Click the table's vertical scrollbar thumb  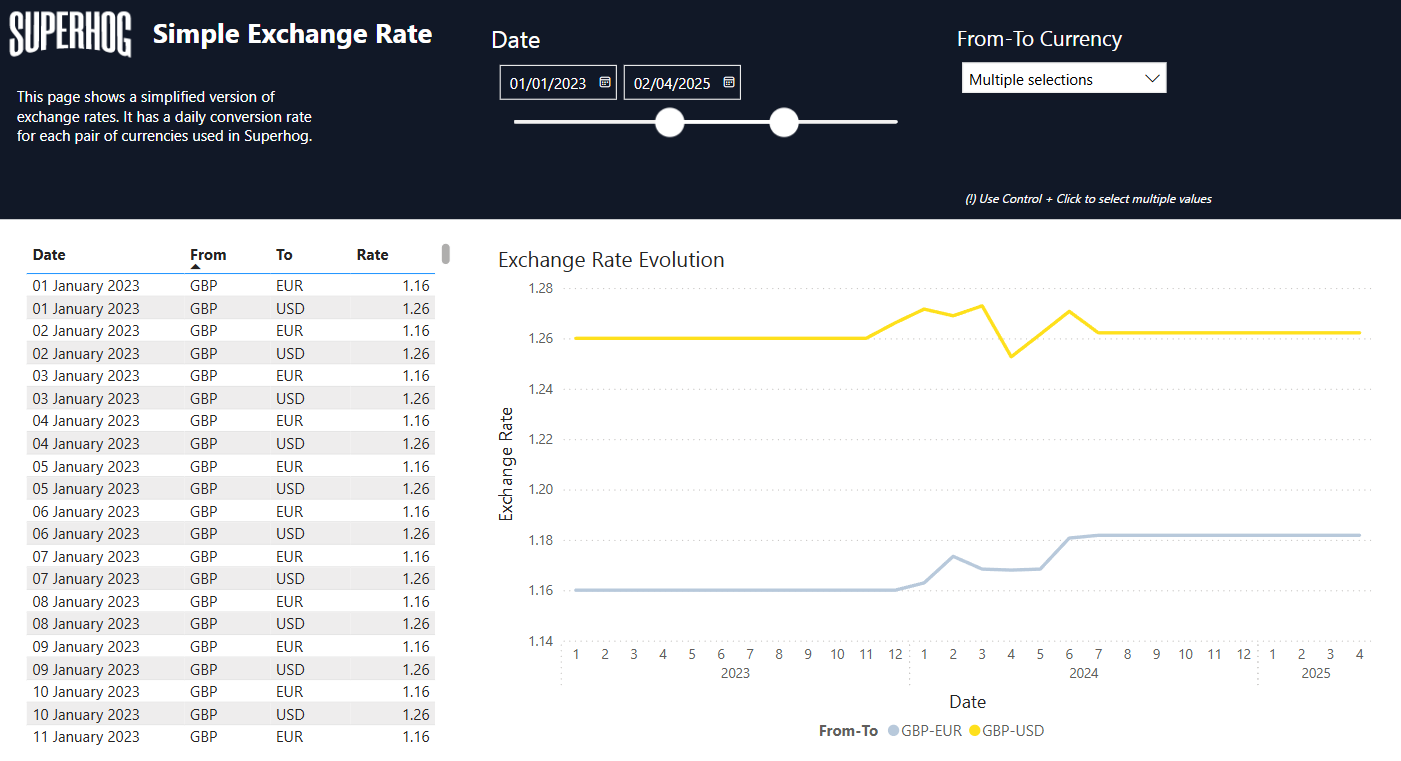click(x=446, y=254)
